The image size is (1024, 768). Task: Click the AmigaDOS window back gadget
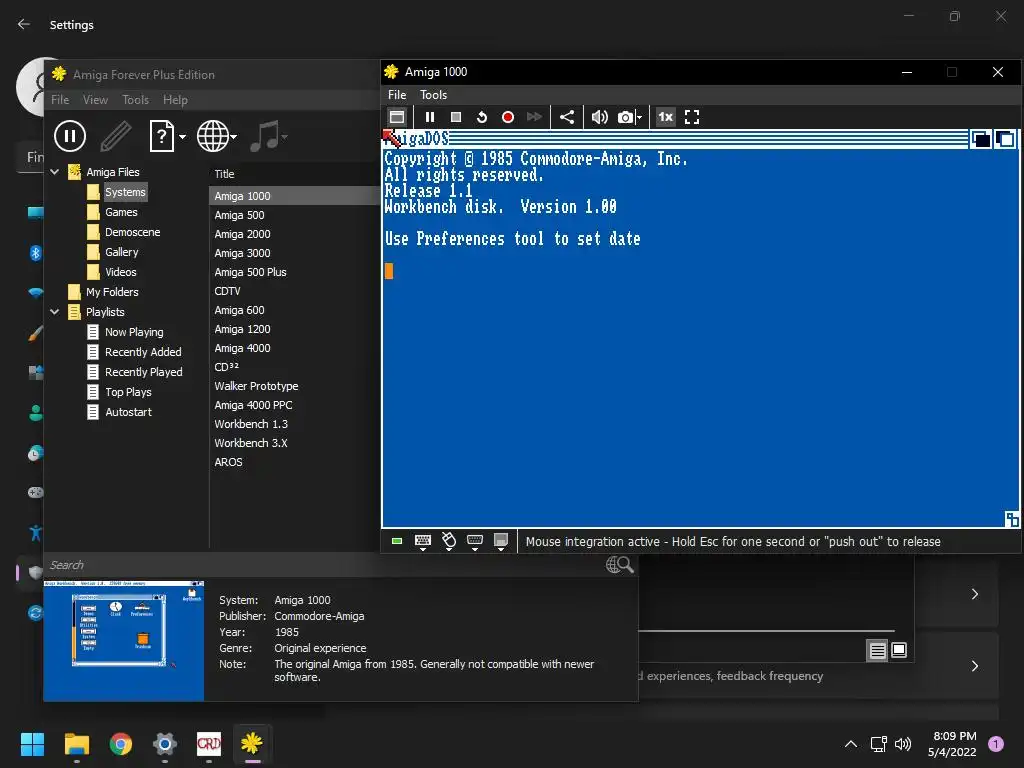coord(981,139)
